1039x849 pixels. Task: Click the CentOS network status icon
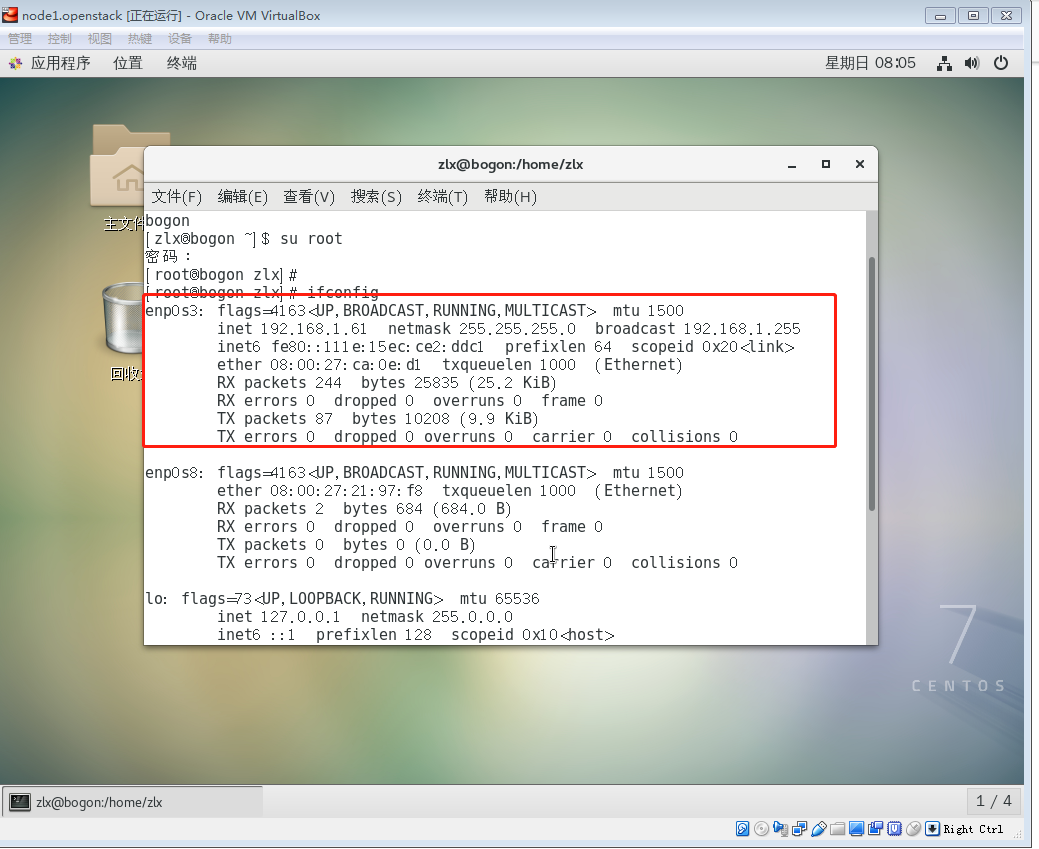click(x=944, y=64)
